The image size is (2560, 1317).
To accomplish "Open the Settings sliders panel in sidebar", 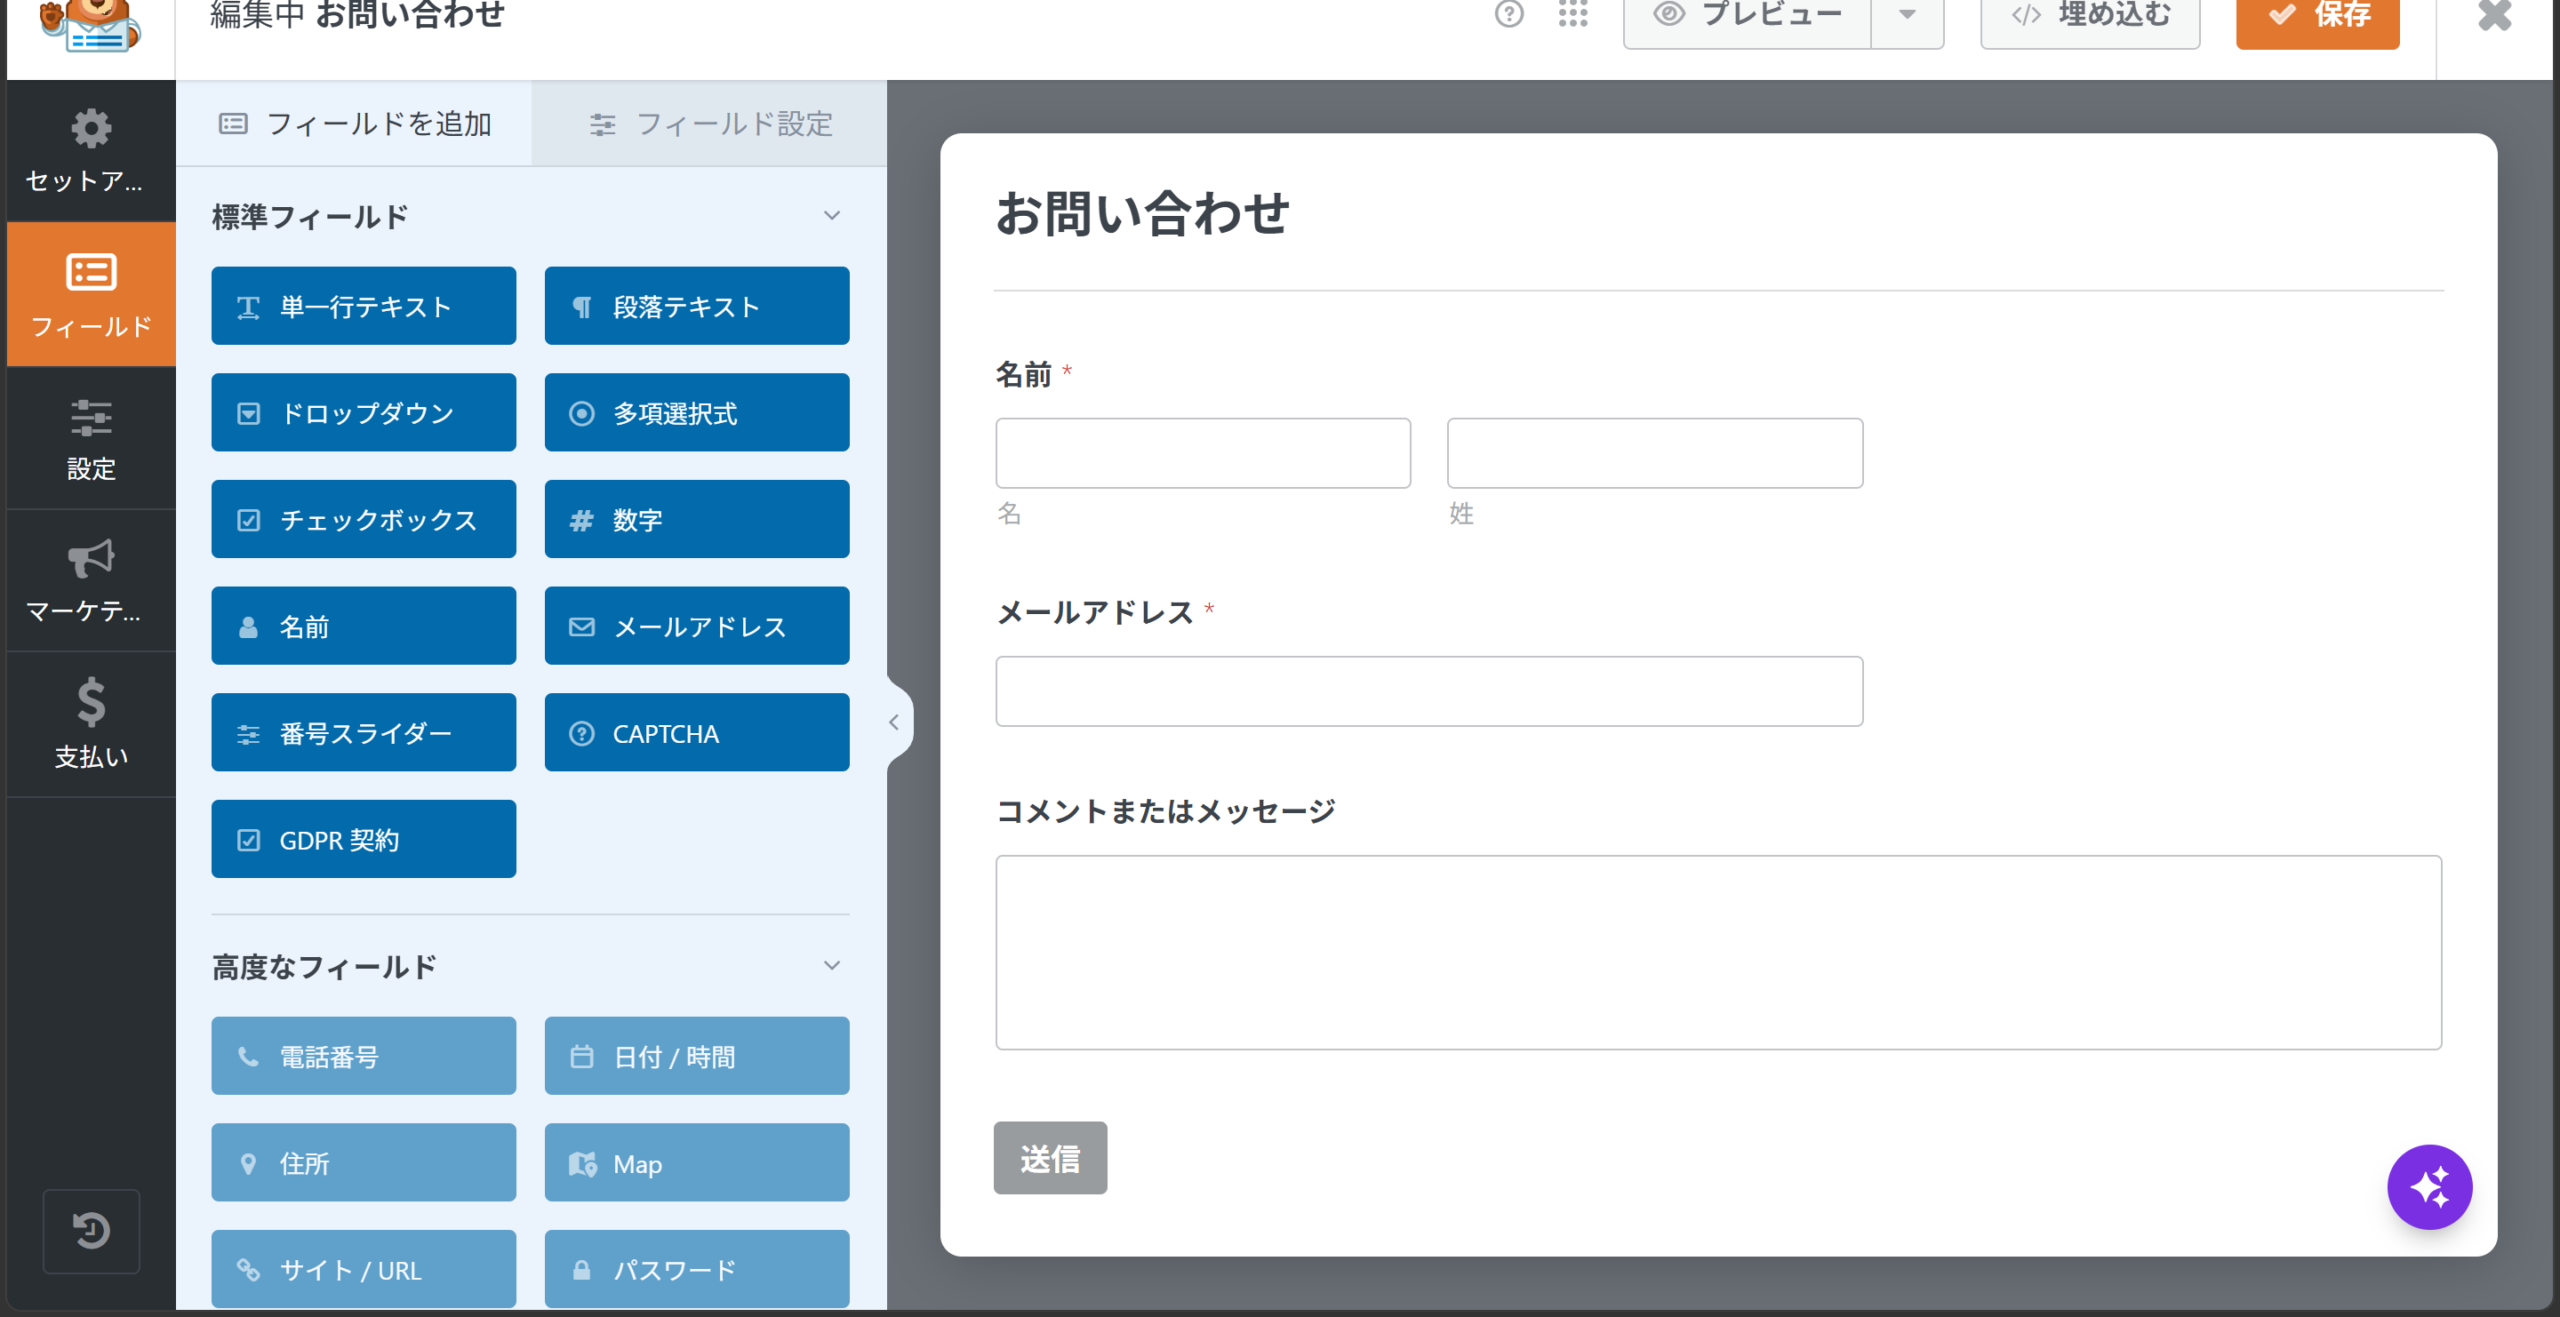I will pyautogui.click(x=91, y=439).
